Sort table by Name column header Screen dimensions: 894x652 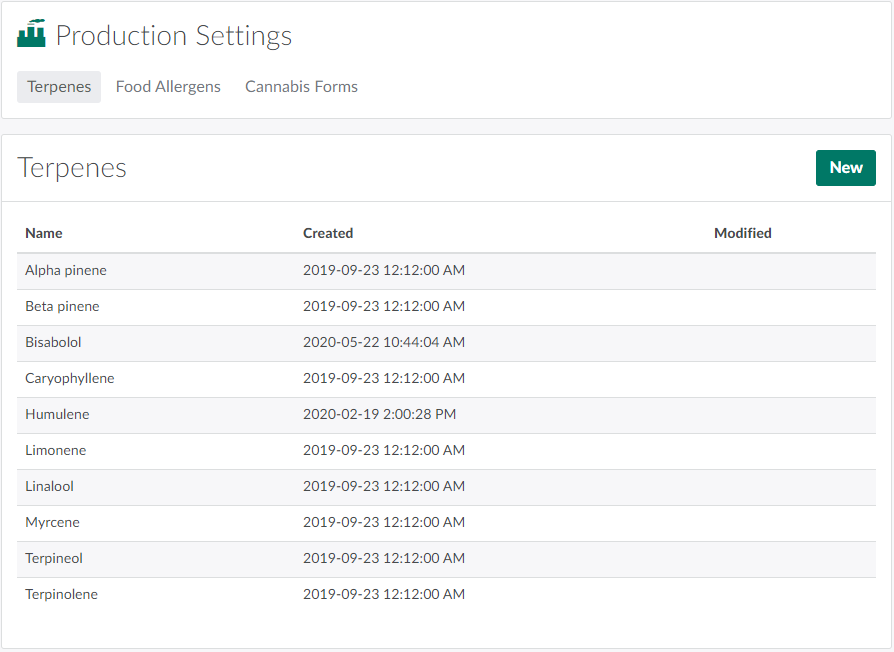pyautogui.click(x=44, y=233)
